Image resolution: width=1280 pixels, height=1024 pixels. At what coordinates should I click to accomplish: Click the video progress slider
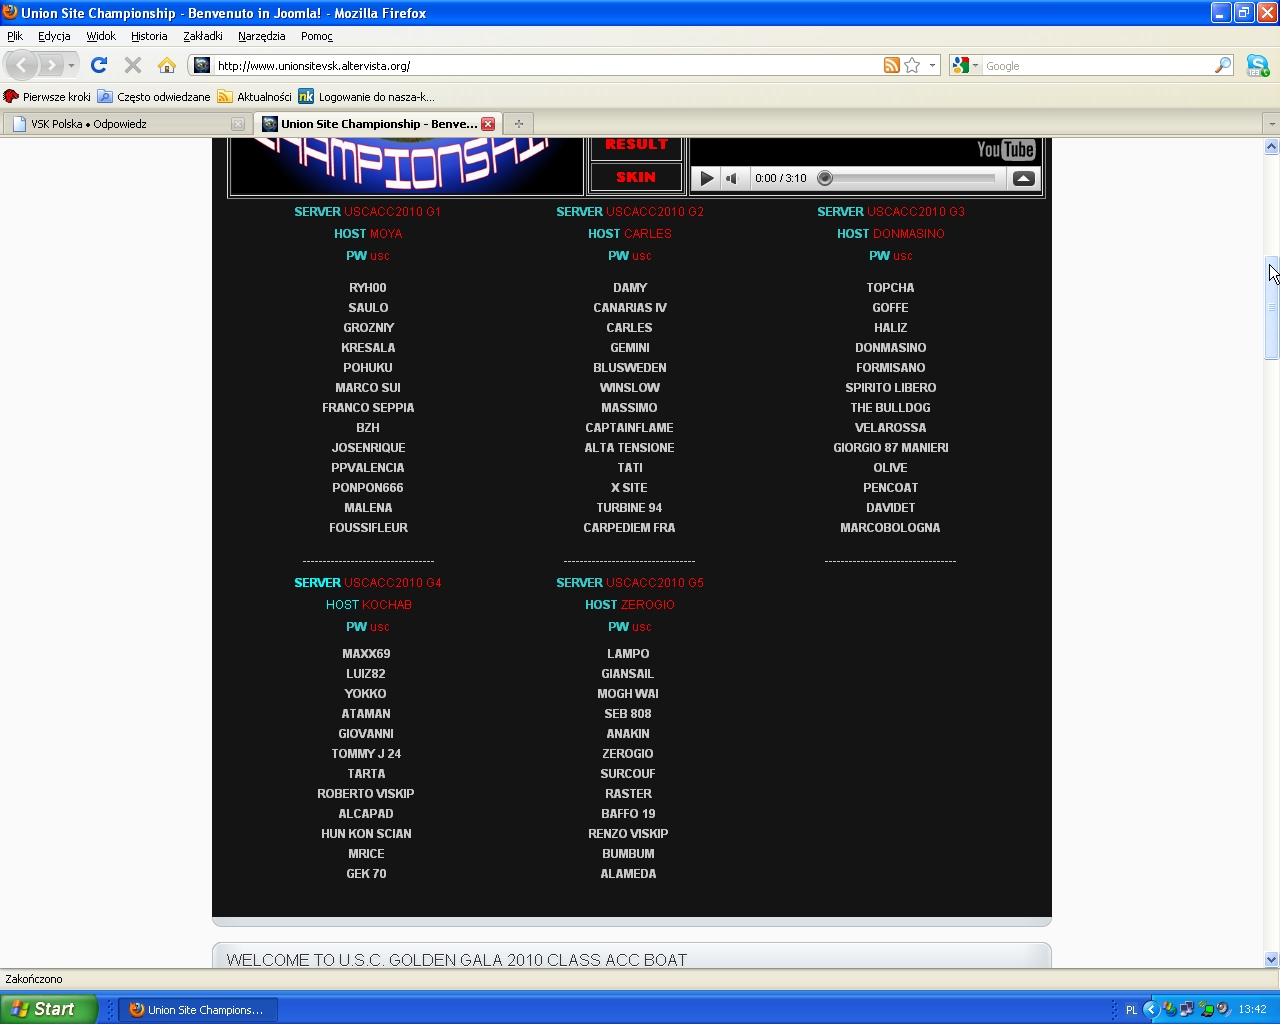coord(910,178)
